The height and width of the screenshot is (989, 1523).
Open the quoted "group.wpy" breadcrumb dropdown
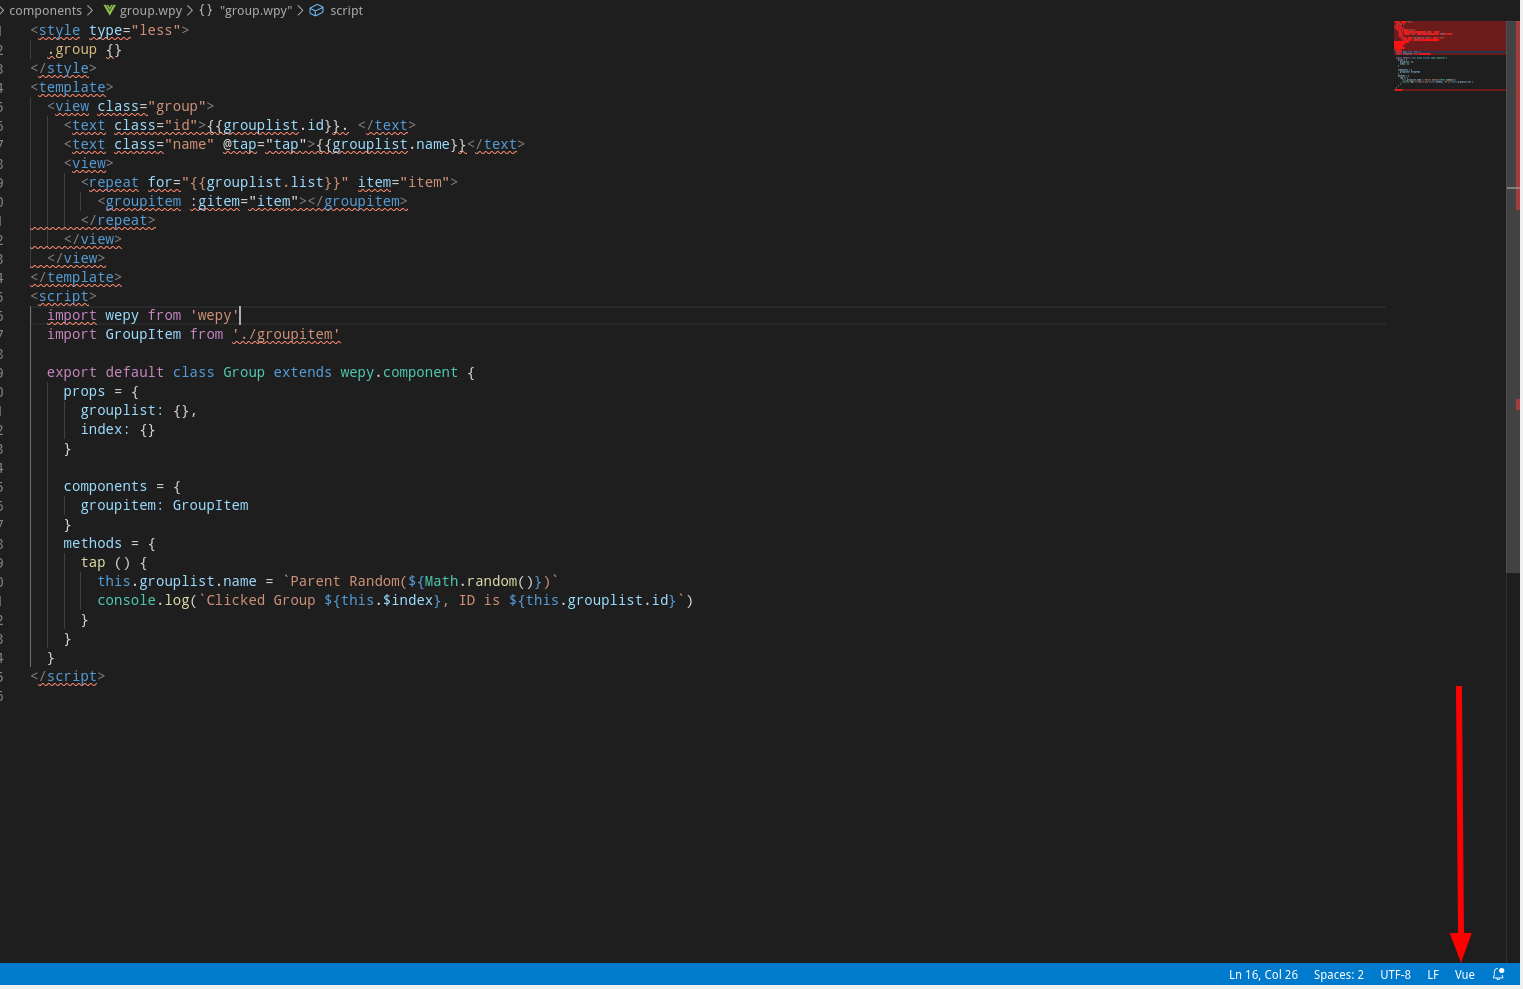click(257, 10)
